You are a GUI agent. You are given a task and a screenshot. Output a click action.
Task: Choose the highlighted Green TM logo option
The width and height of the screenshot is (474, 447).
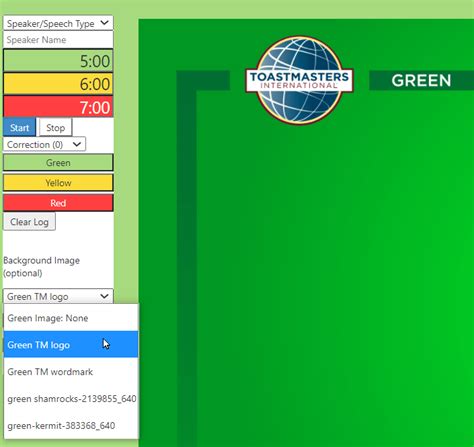point(71,344)
